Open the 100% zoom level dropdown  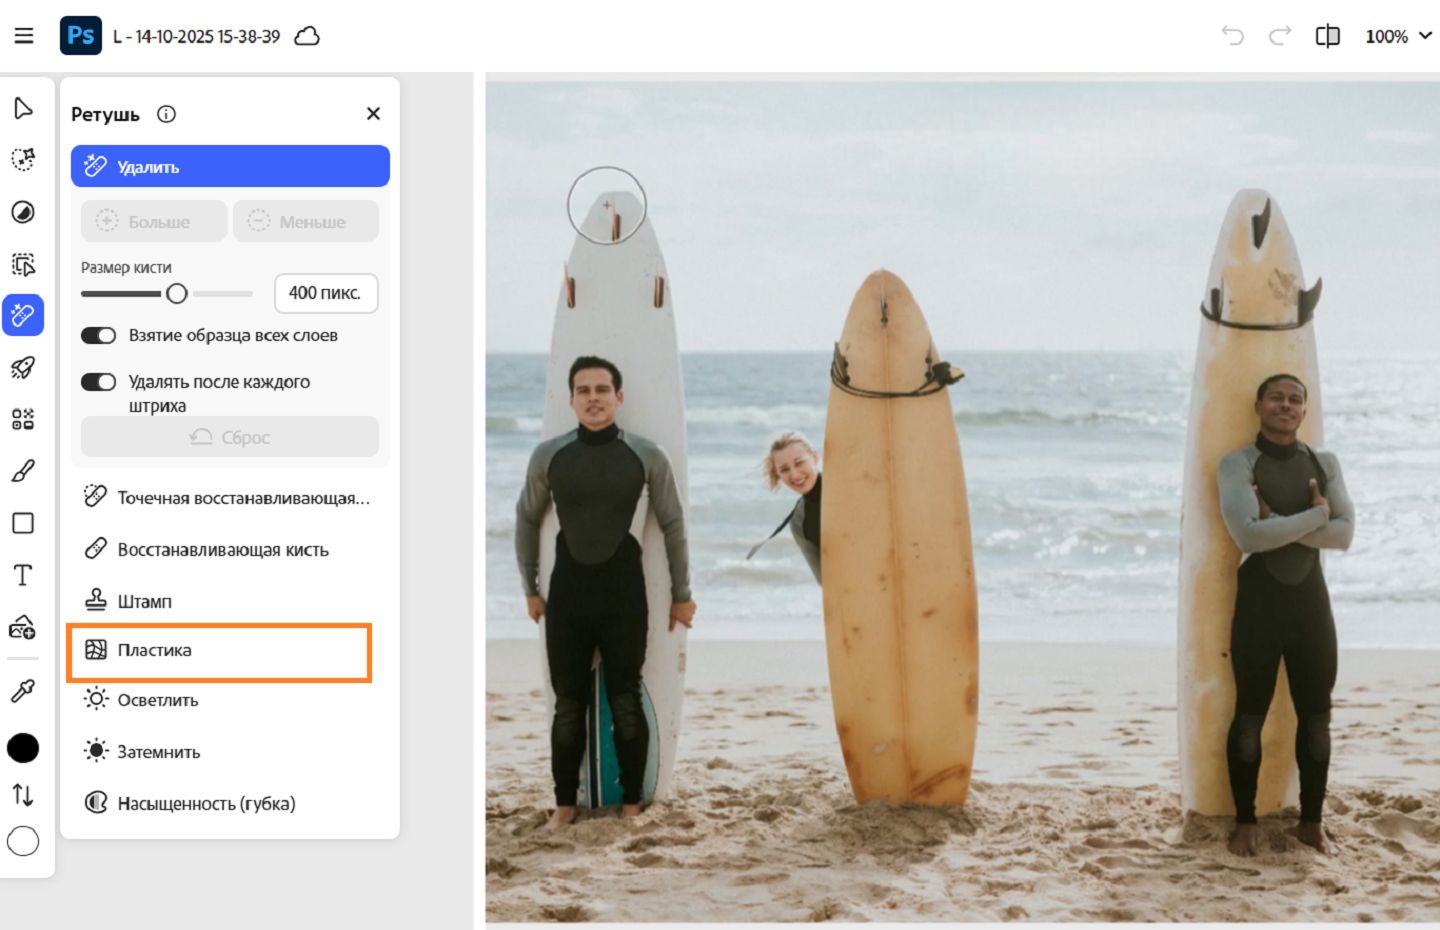click(1398, 36)
